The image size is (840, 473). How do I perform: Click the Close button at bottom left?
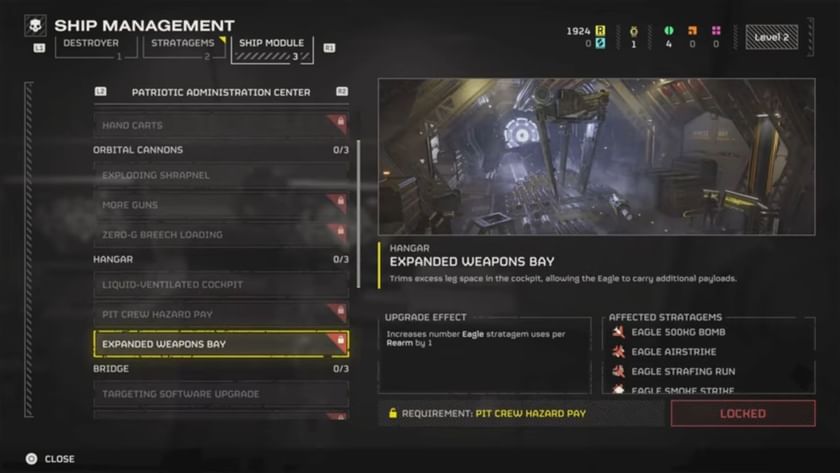tap(50, 459)
